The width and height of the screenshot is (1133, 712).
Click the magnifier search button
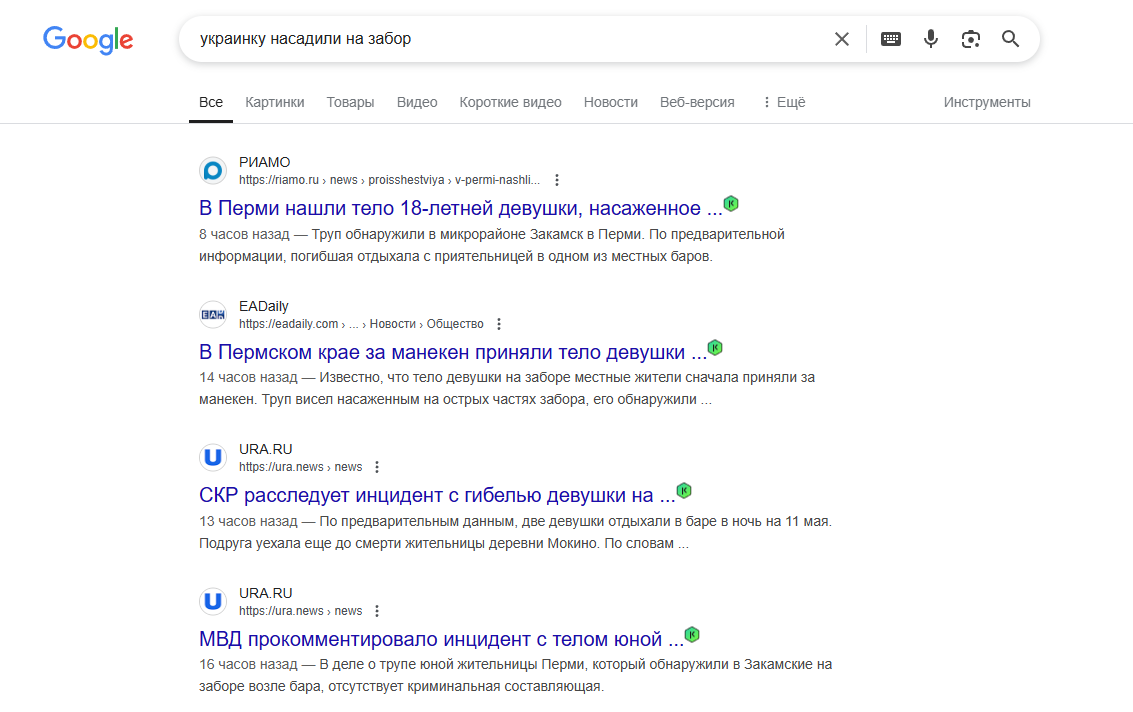(1010, 39)
